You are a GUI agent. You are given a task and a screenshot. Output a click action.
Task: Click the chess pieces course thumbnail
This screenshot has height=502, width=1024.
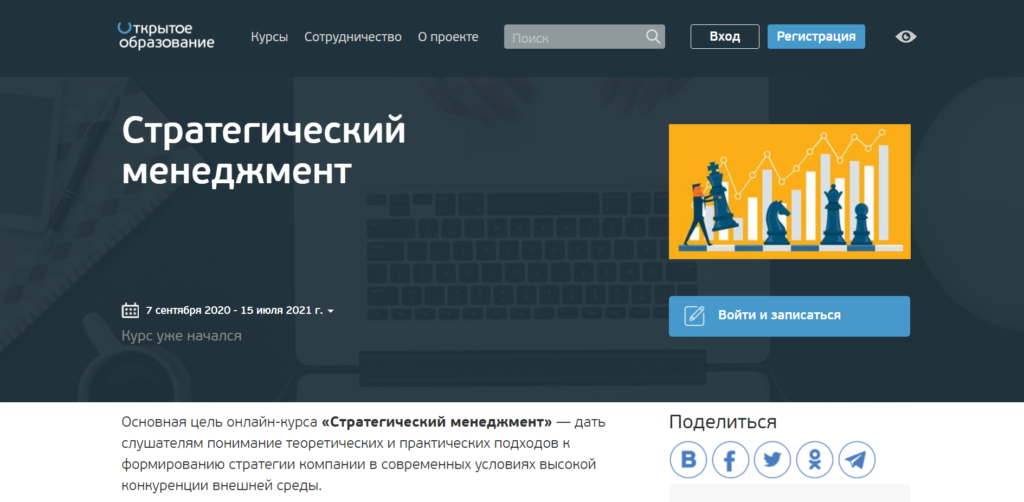coord(789,190)
